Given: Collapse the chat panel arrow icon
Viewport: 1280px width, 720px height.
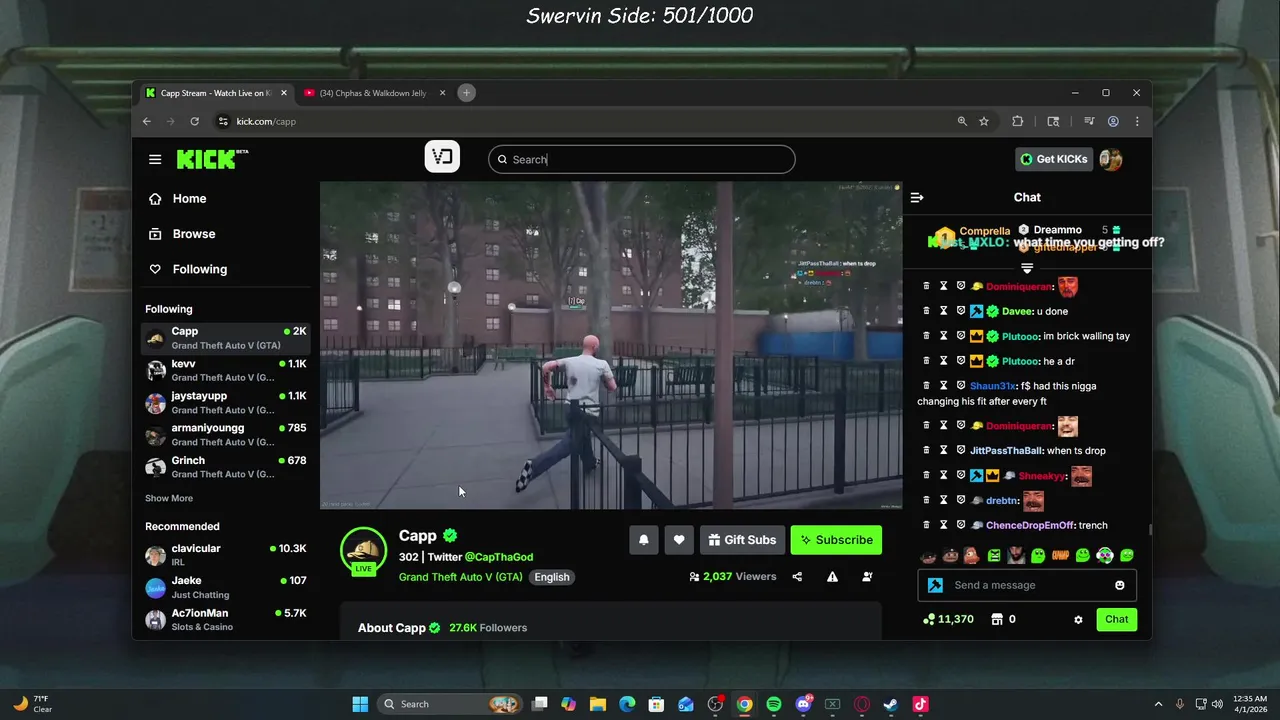Looking at the screenshot, I should coord(917,197).
